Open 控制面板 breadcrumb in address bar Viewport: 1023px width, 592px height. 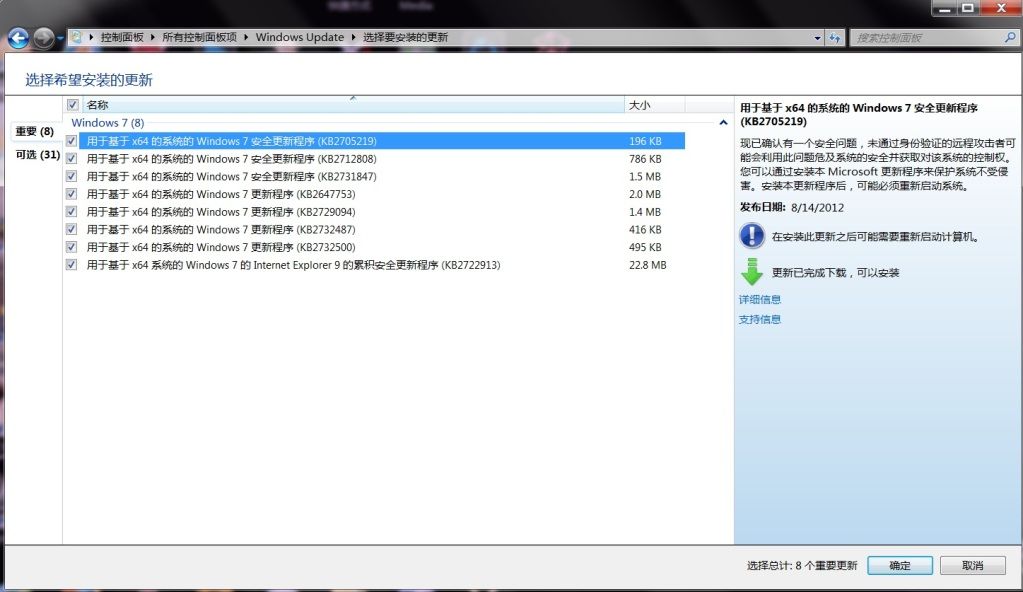[122, 37]
